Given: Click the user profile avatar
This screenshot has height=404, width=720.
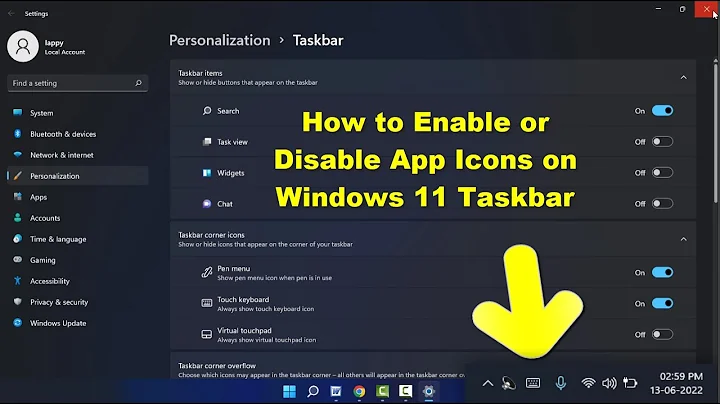Looking at the screenshot, I should tap(22, 46).
